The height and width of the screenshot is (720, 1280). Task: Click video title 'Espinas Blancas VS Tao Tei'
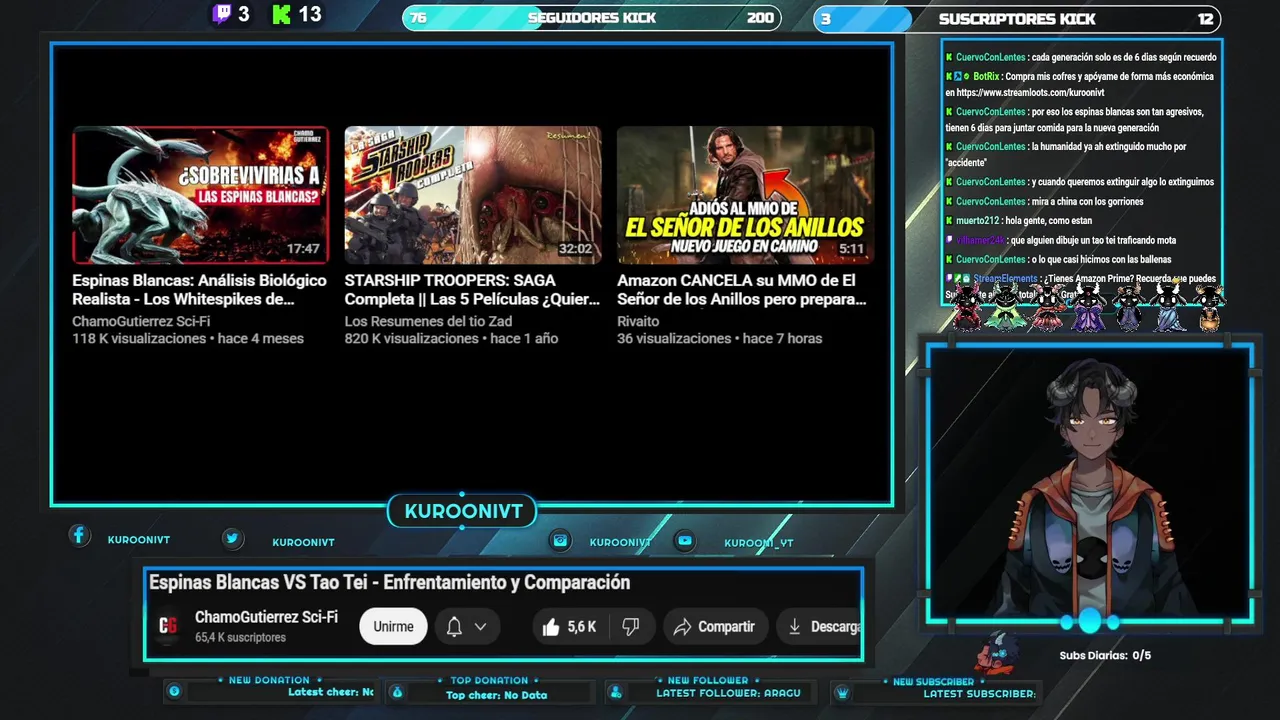pyautogui.click(x=389, y=582)
